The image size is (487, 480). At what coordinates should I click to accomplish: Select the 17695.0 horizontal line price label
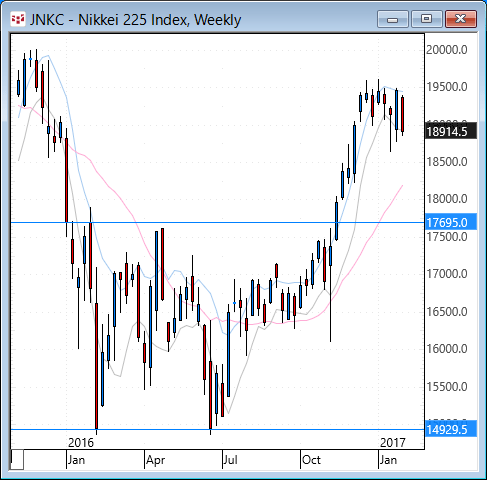(451, 222)
